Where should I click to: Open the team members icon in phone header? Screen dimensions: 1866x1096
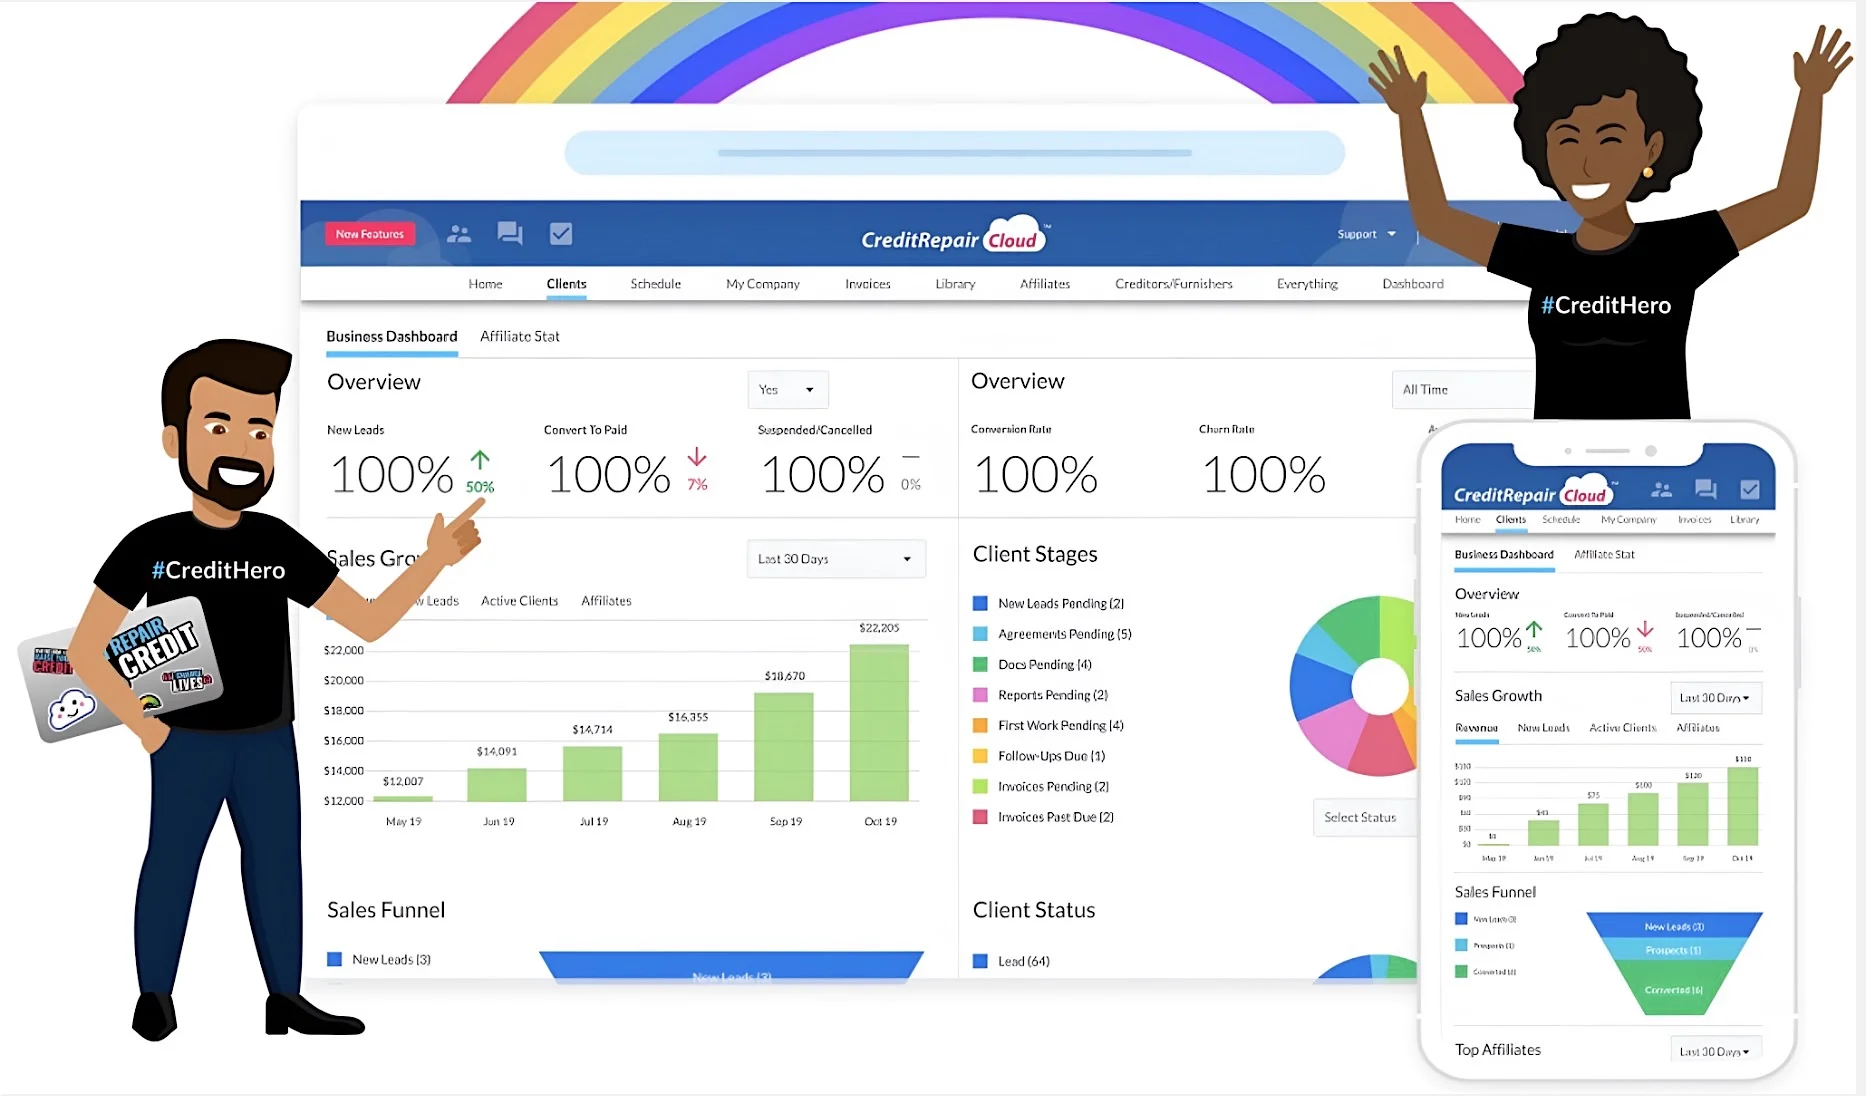click(x=1662, y=490)
